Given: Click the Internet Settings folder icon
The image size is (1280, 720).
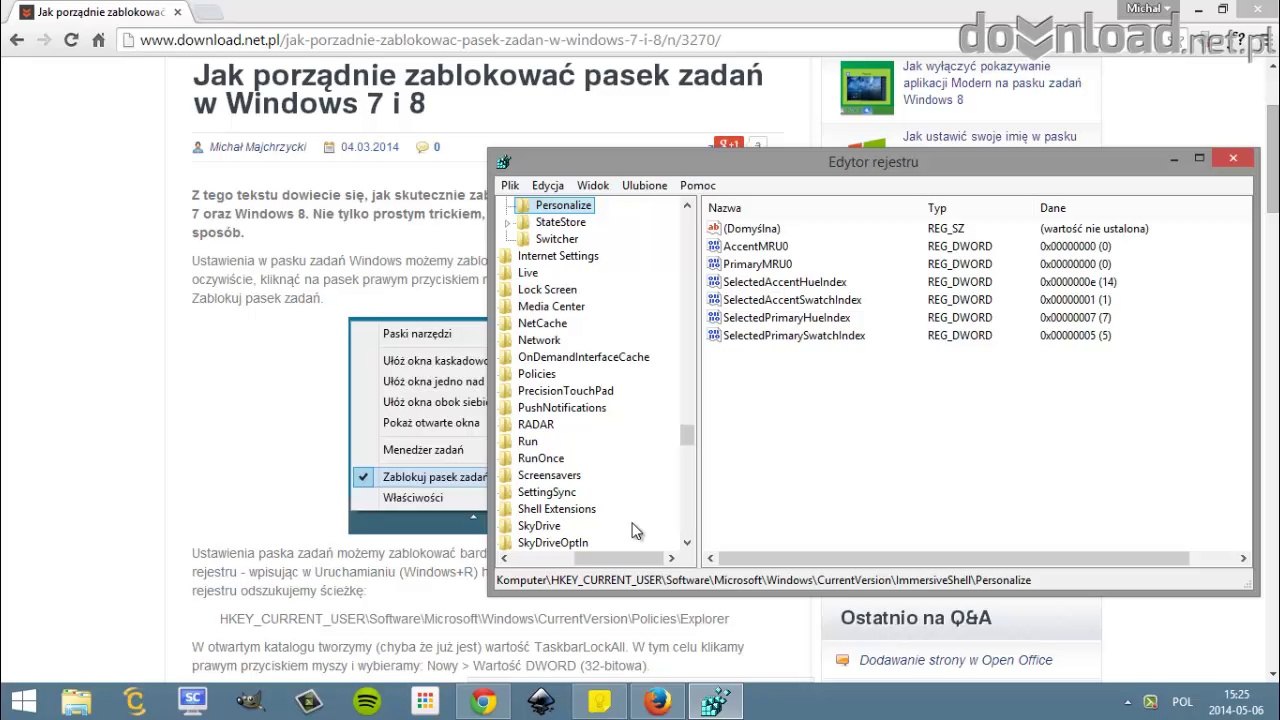Looking at the screenshot, I should click(505, 256).
